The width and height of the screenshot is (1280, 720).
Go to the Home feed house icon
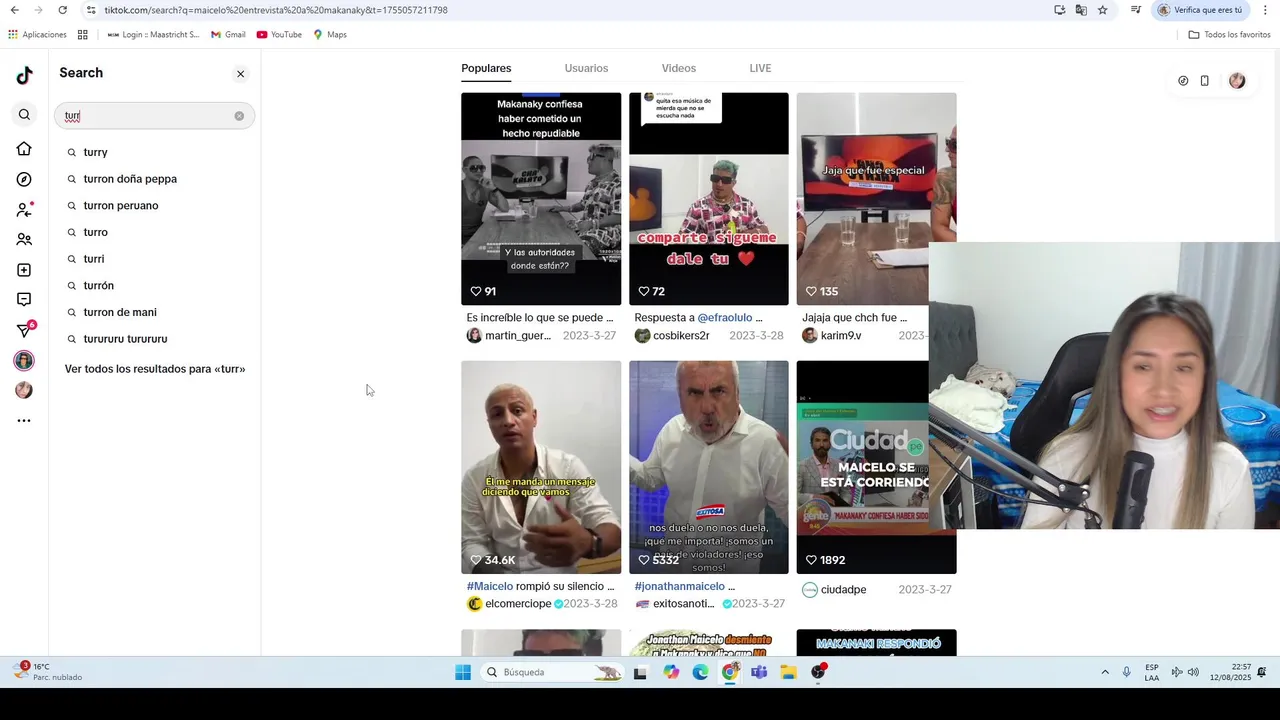tap(24, 149)
